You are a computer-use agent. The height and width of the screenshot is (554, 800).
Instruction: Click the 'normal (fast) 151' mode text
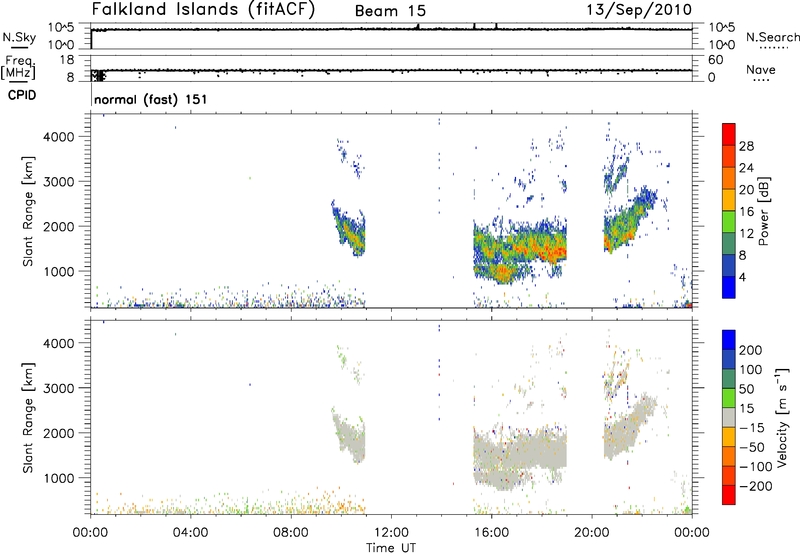[x=151, y=99]
